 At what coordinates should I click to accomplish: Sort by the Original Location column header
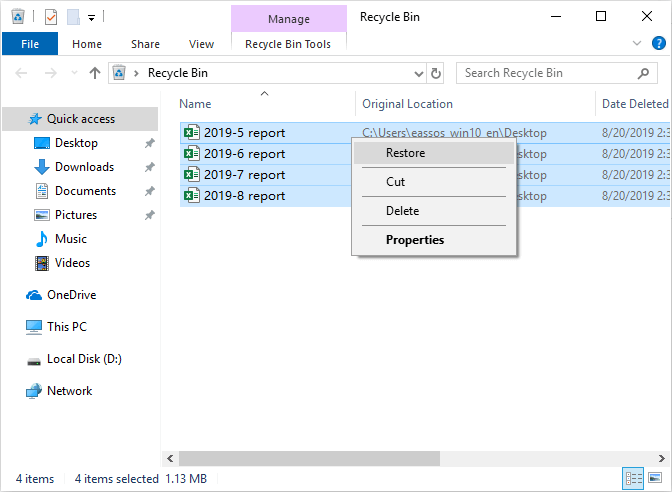click(x=407, y=104)
